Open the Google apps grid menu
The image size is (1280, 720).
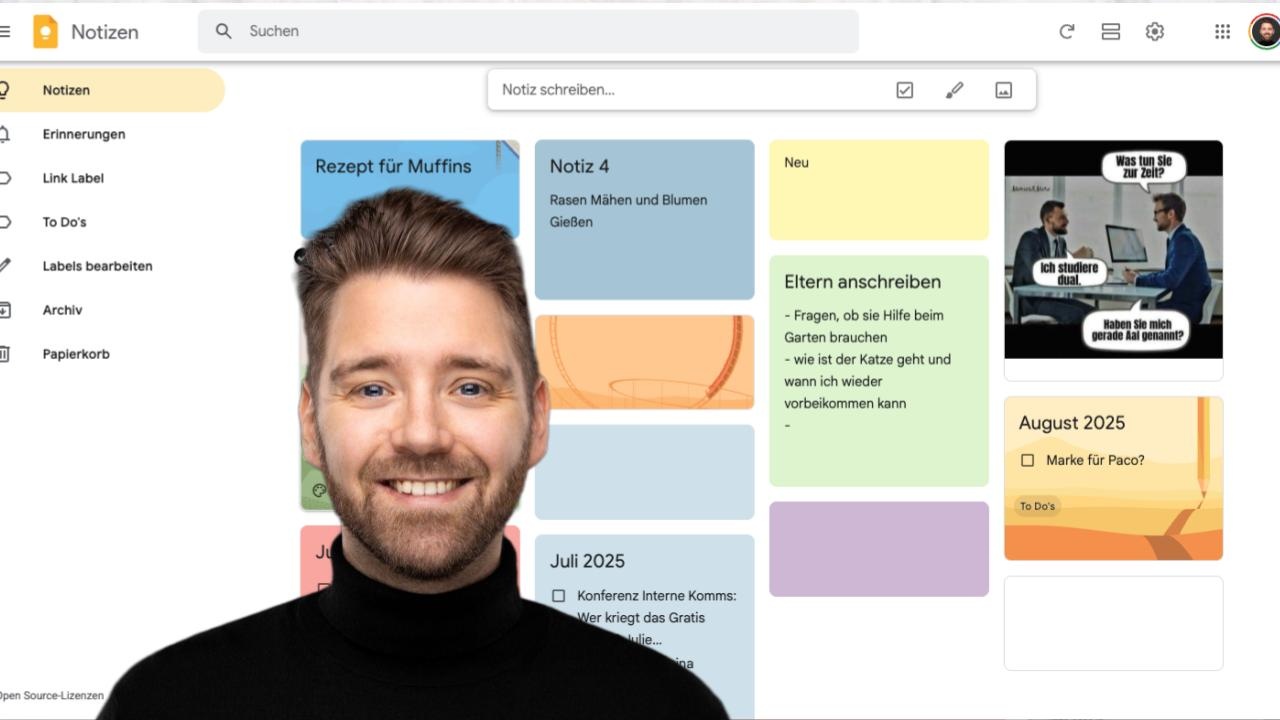(x=1222, y=31)
